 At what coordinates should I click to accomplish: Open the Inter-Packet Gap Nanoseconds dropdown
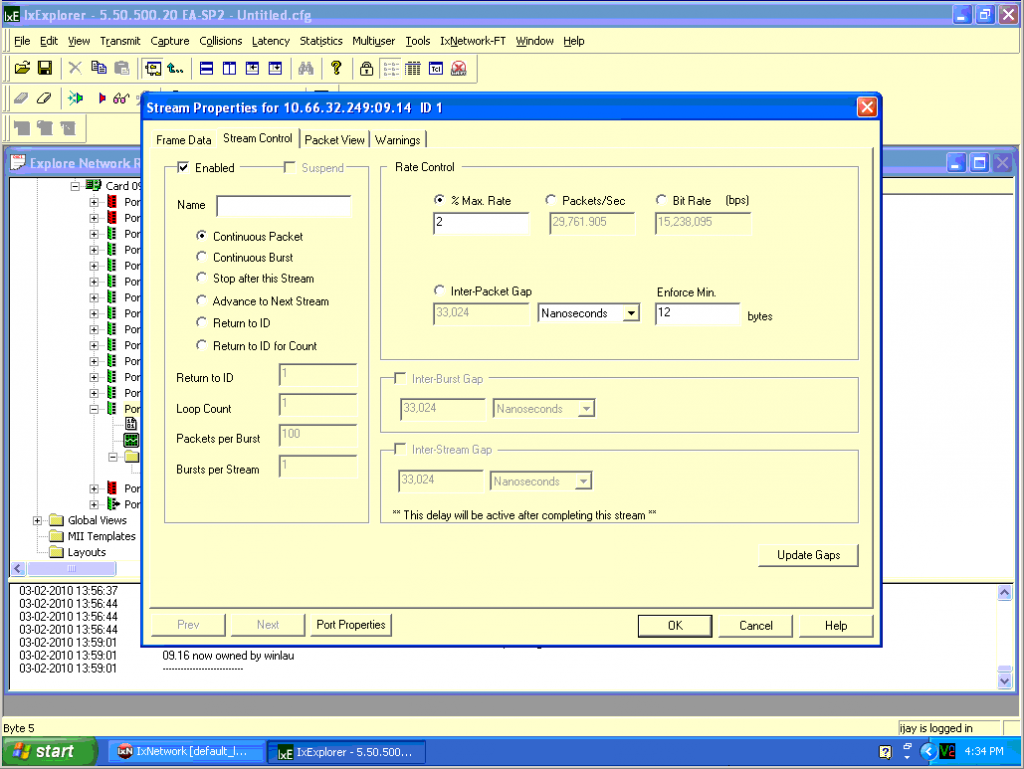coord(630,314)
